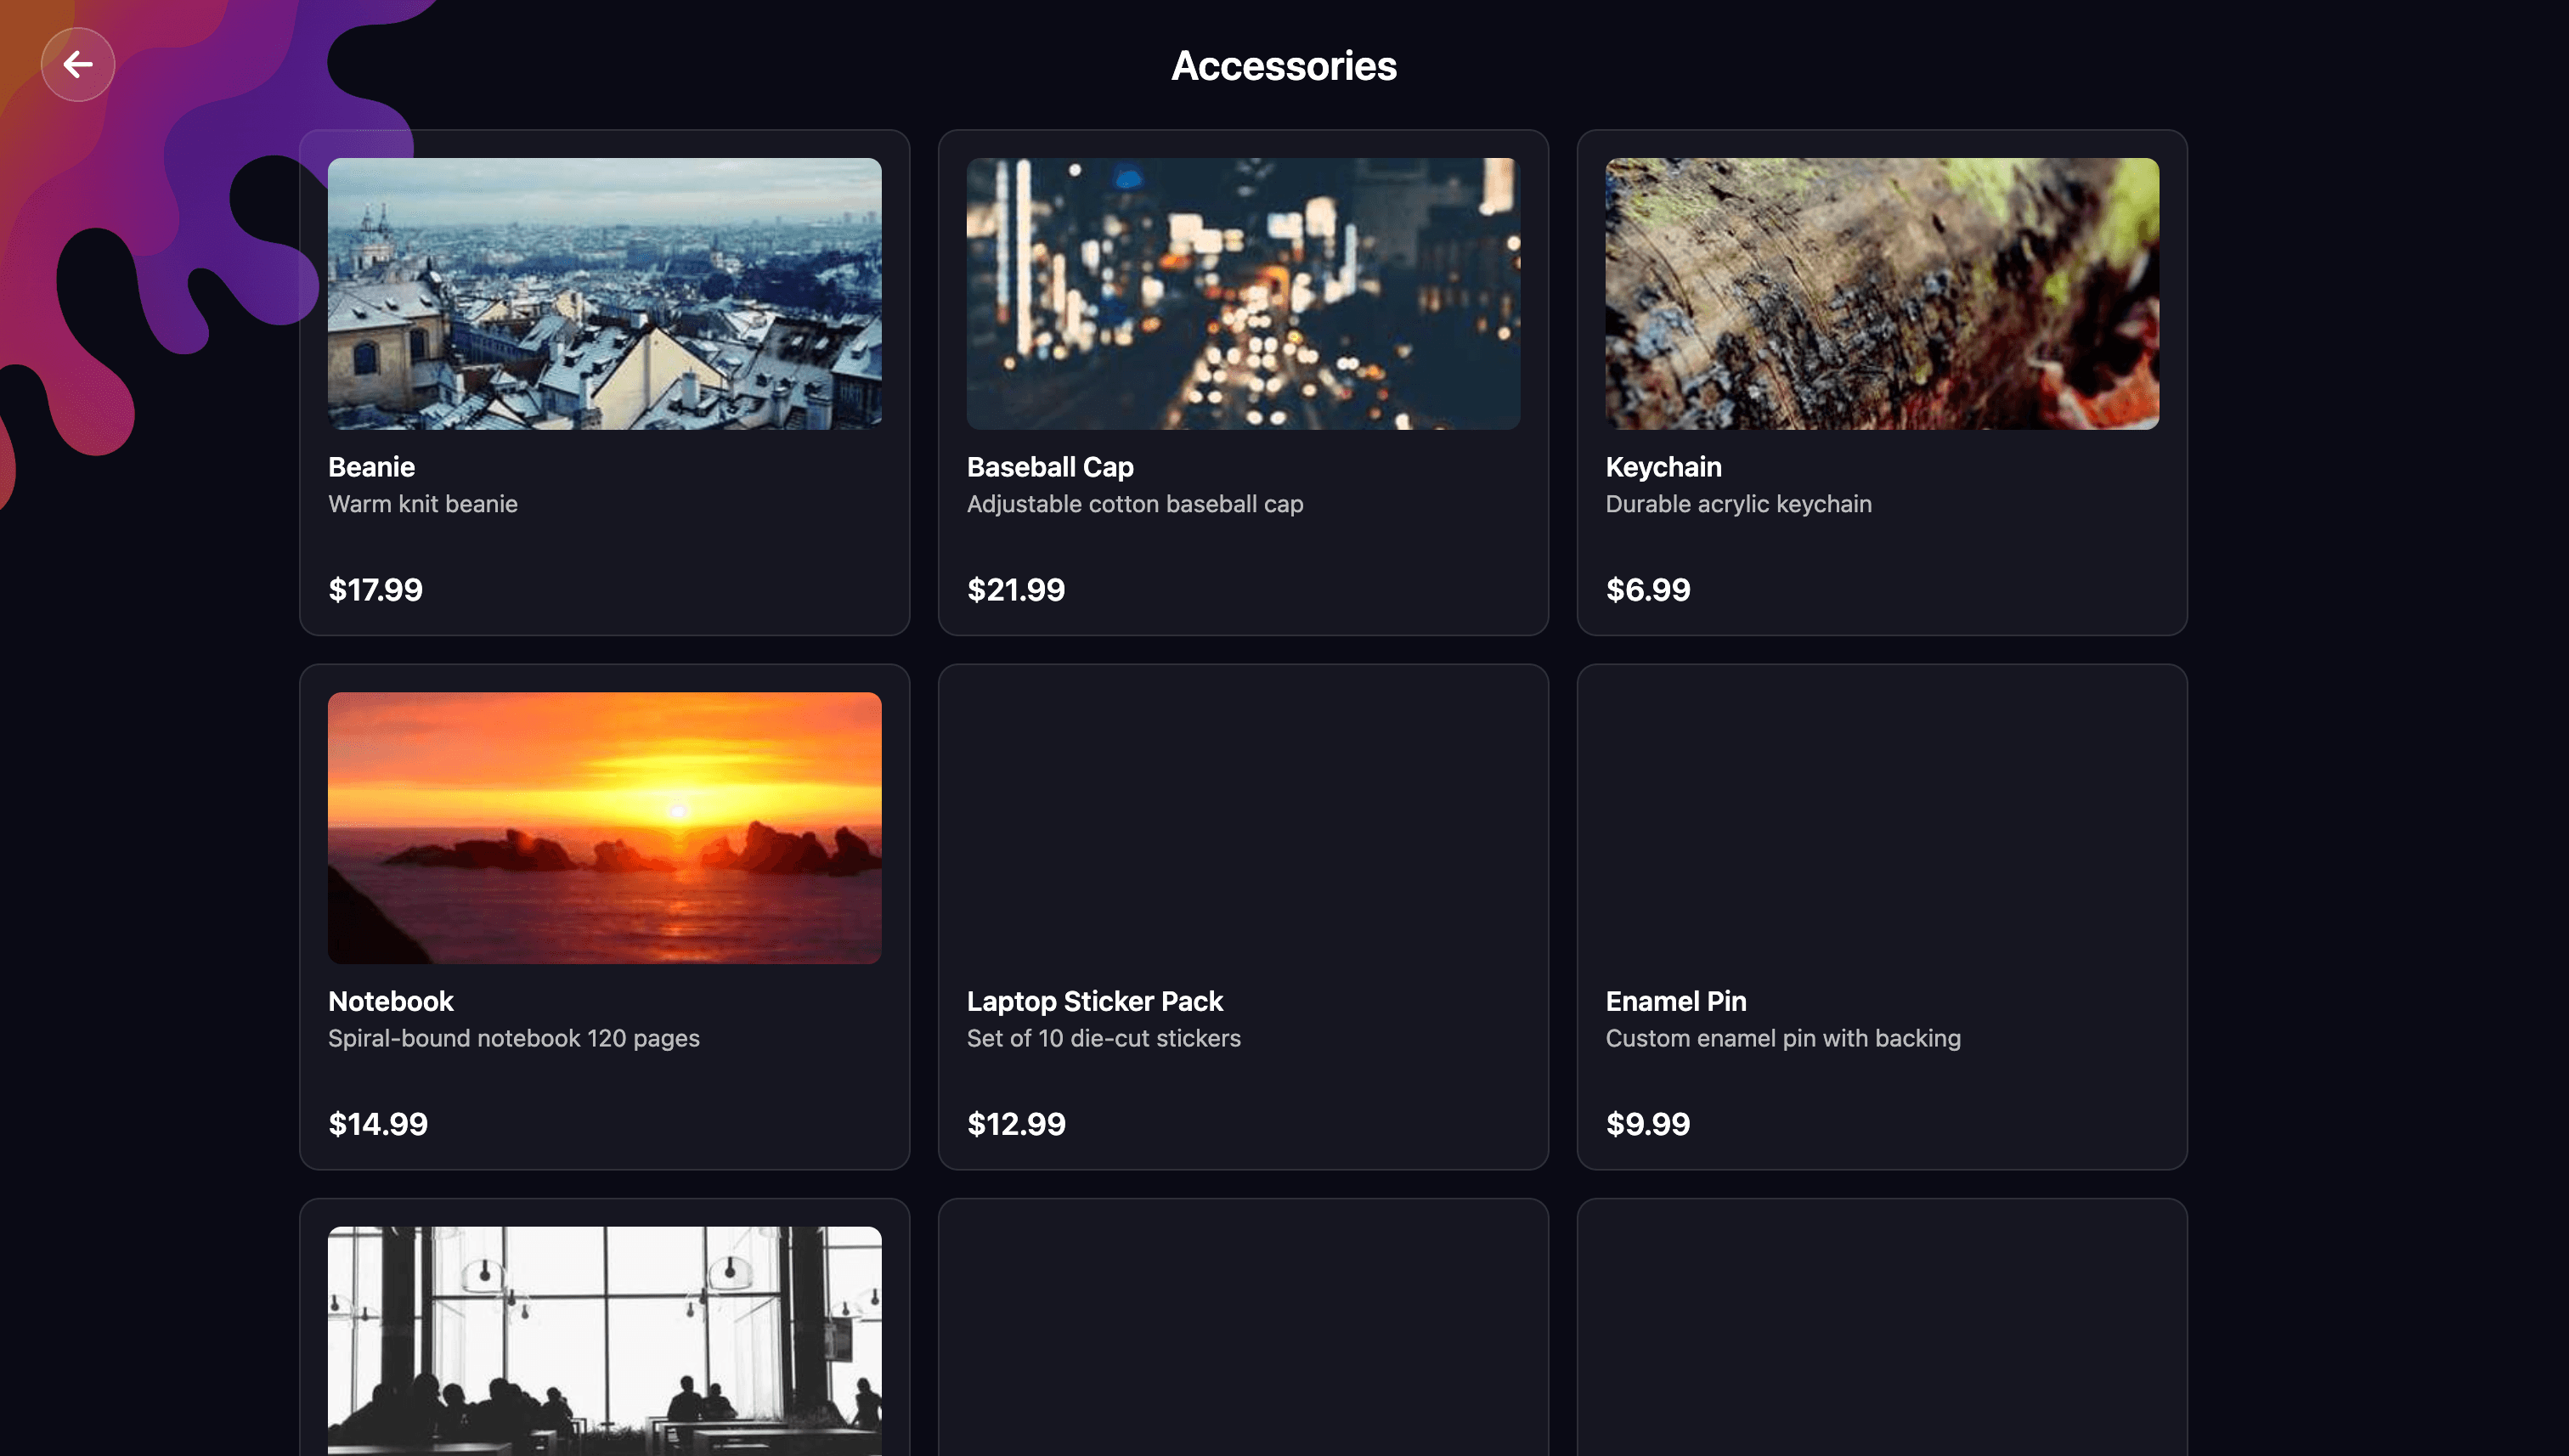
Task: Click the $12.99 sticker pack price
Action: 1015,1124
